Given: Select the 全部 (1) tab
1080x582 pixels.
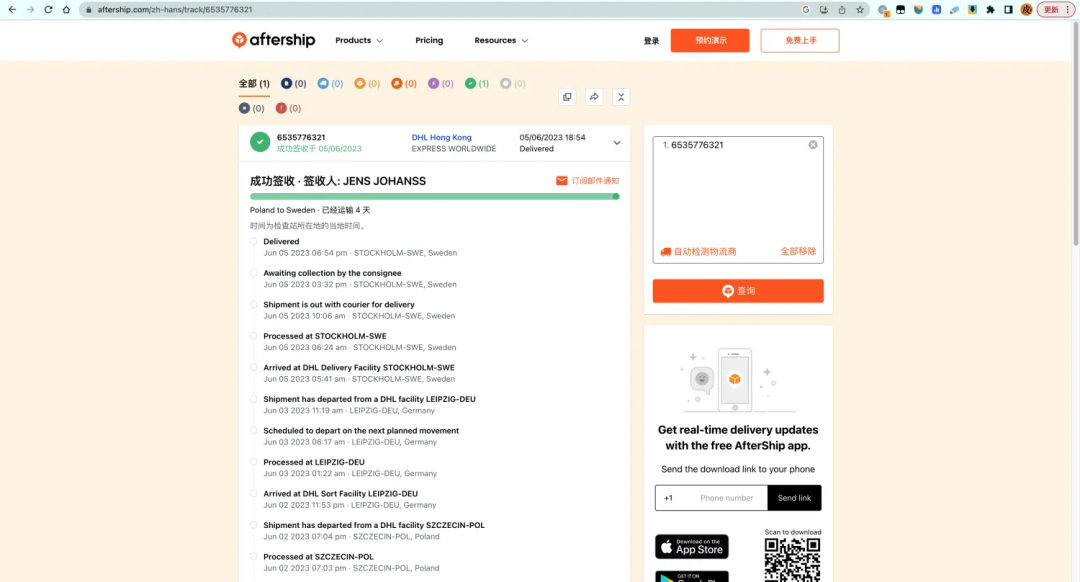Looking at the screenshot, I should (254, 83).
